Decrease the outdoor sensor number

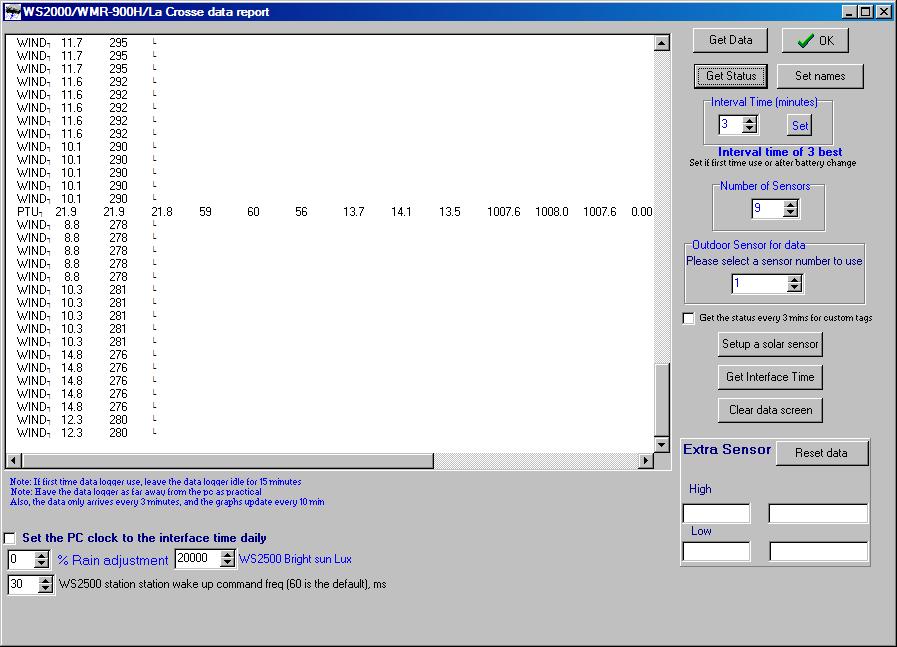click(795, 288)
